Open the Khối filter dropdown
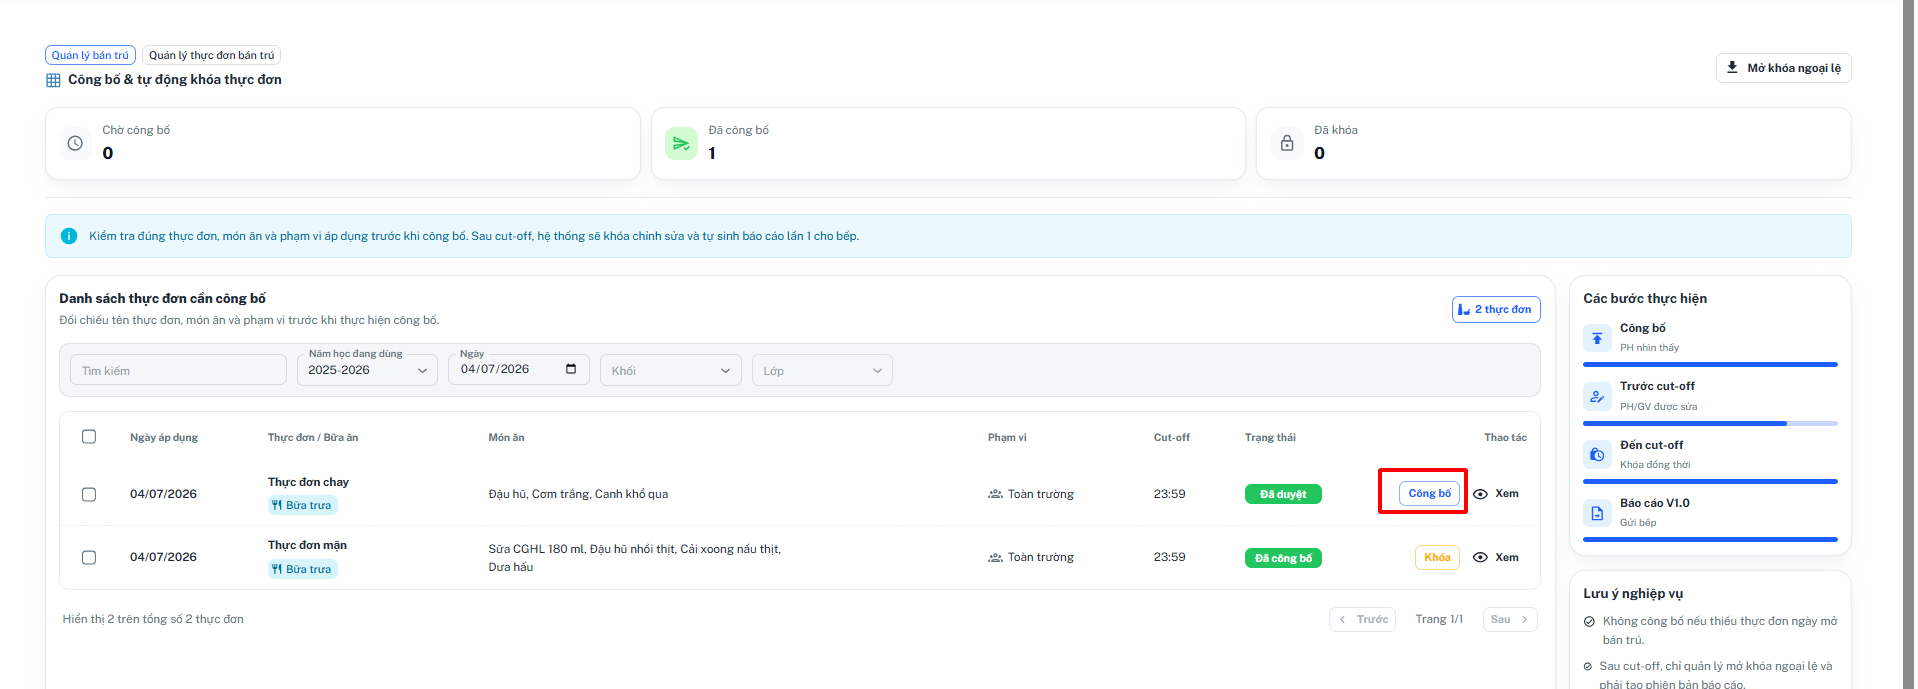 point(671,370)
